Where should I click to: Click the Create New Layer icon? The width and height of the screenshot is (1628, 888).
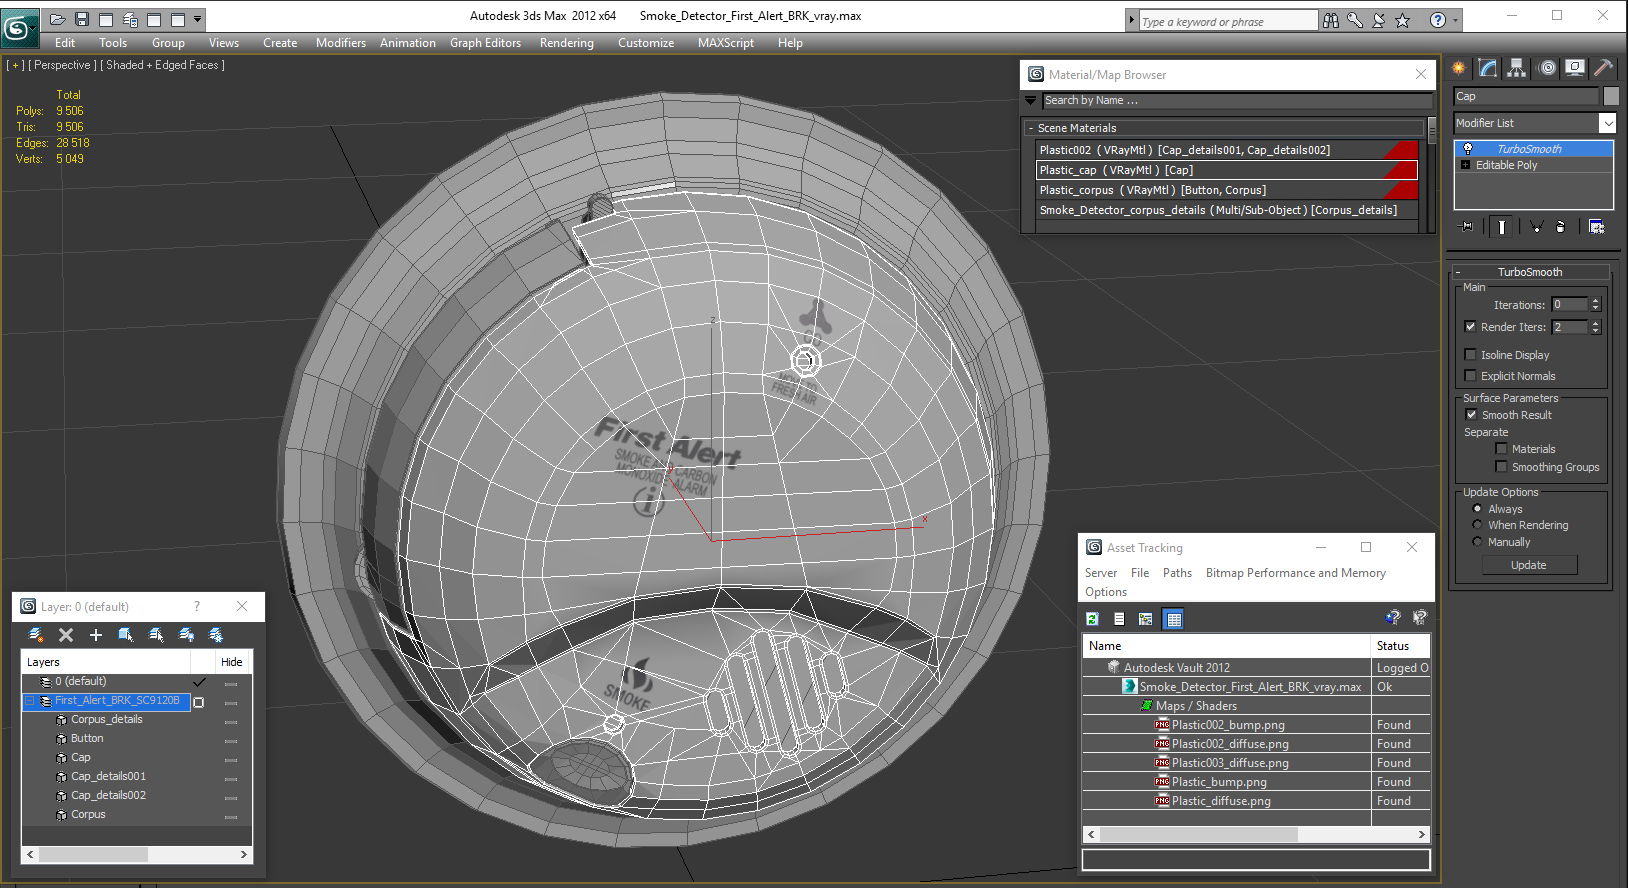pos(36,635)
